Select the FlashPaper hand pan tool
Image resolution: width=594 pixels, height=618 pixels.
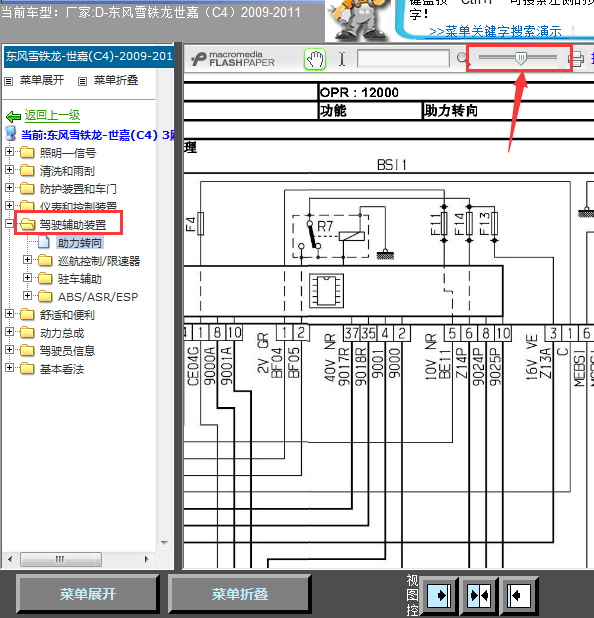click(315, 60)
